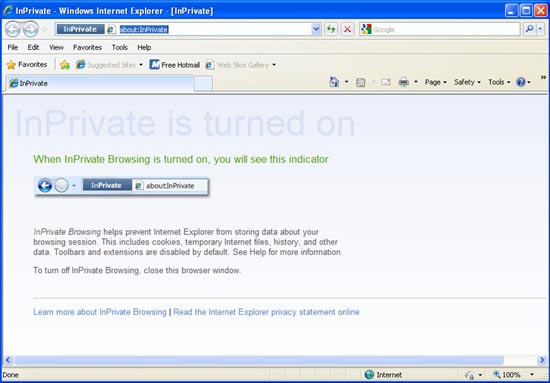Viewport: 550px width, 383px height.
Task: Click the browser Back arrow button
Action: coord(13,29)
